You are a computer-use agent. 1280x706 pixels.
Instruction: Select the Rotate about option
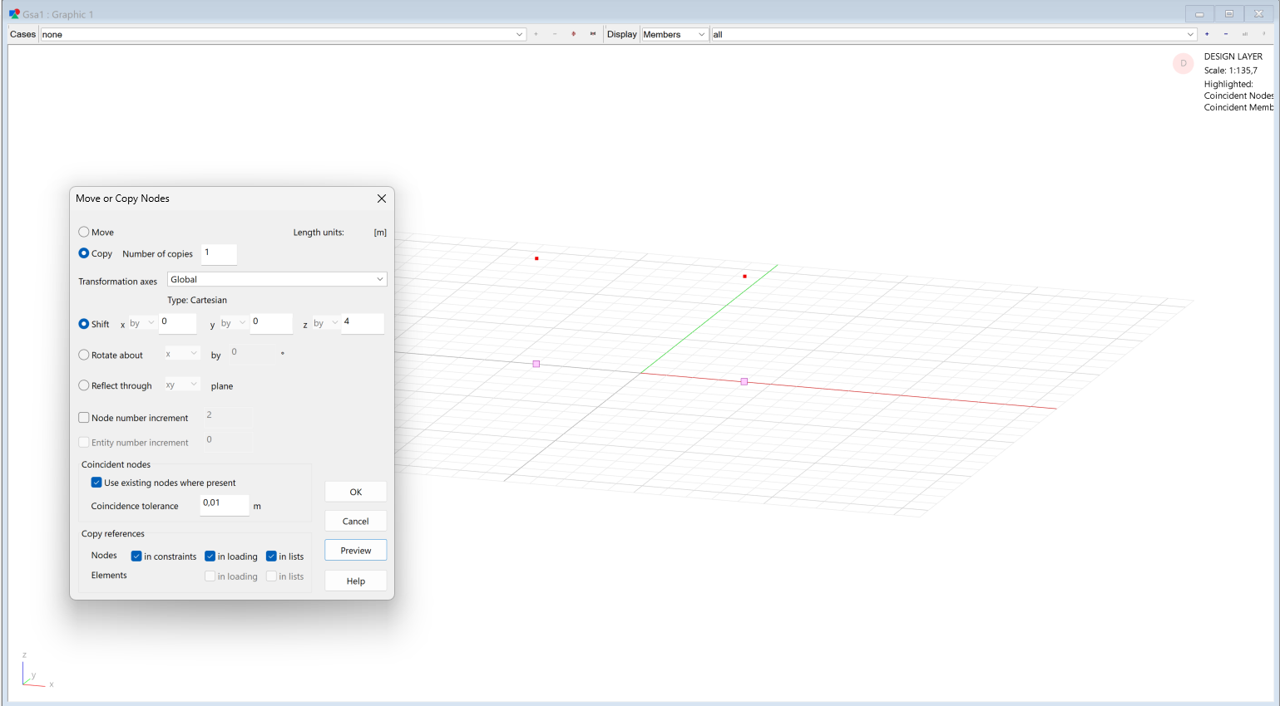pos(84,355)
